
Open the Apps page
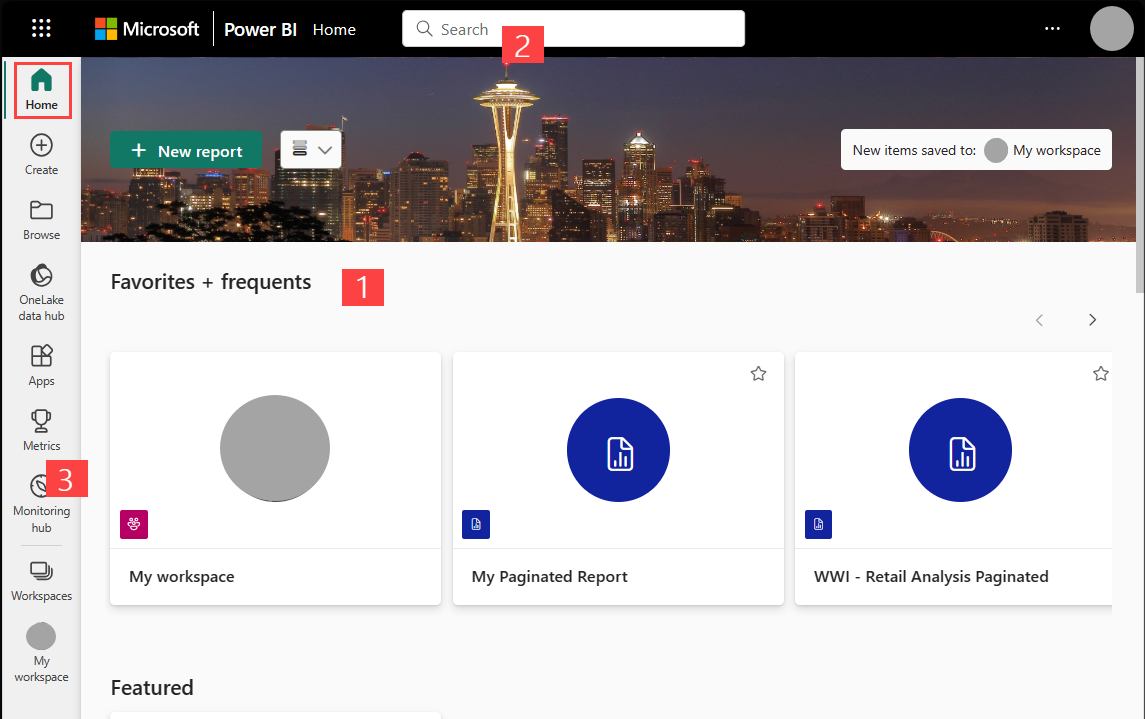(x=42, y=365)
